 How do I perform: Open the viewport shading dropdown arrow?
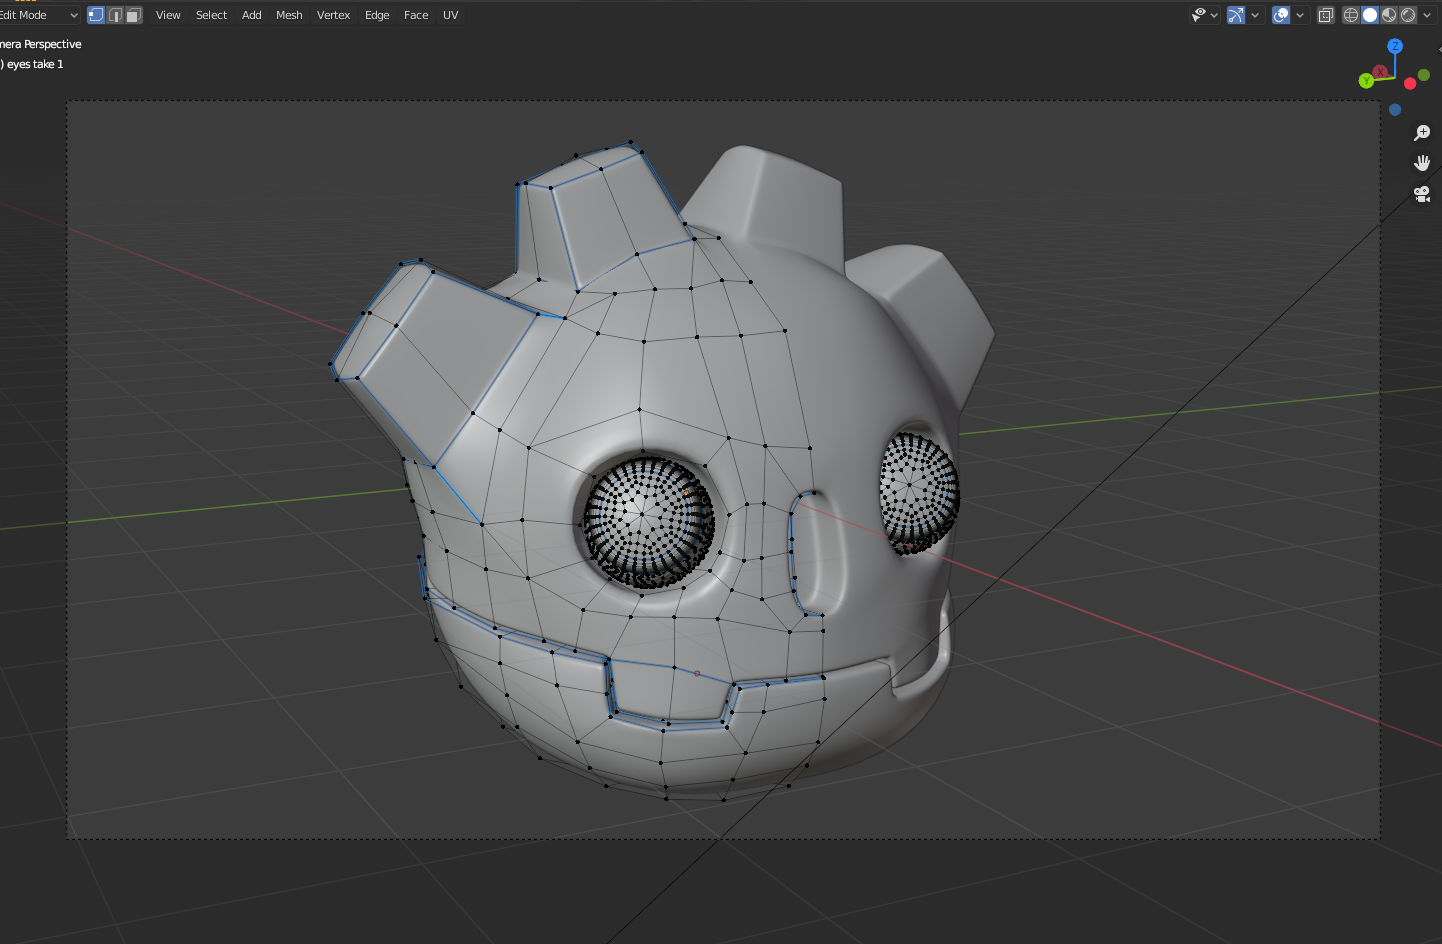click(1428, 14)
